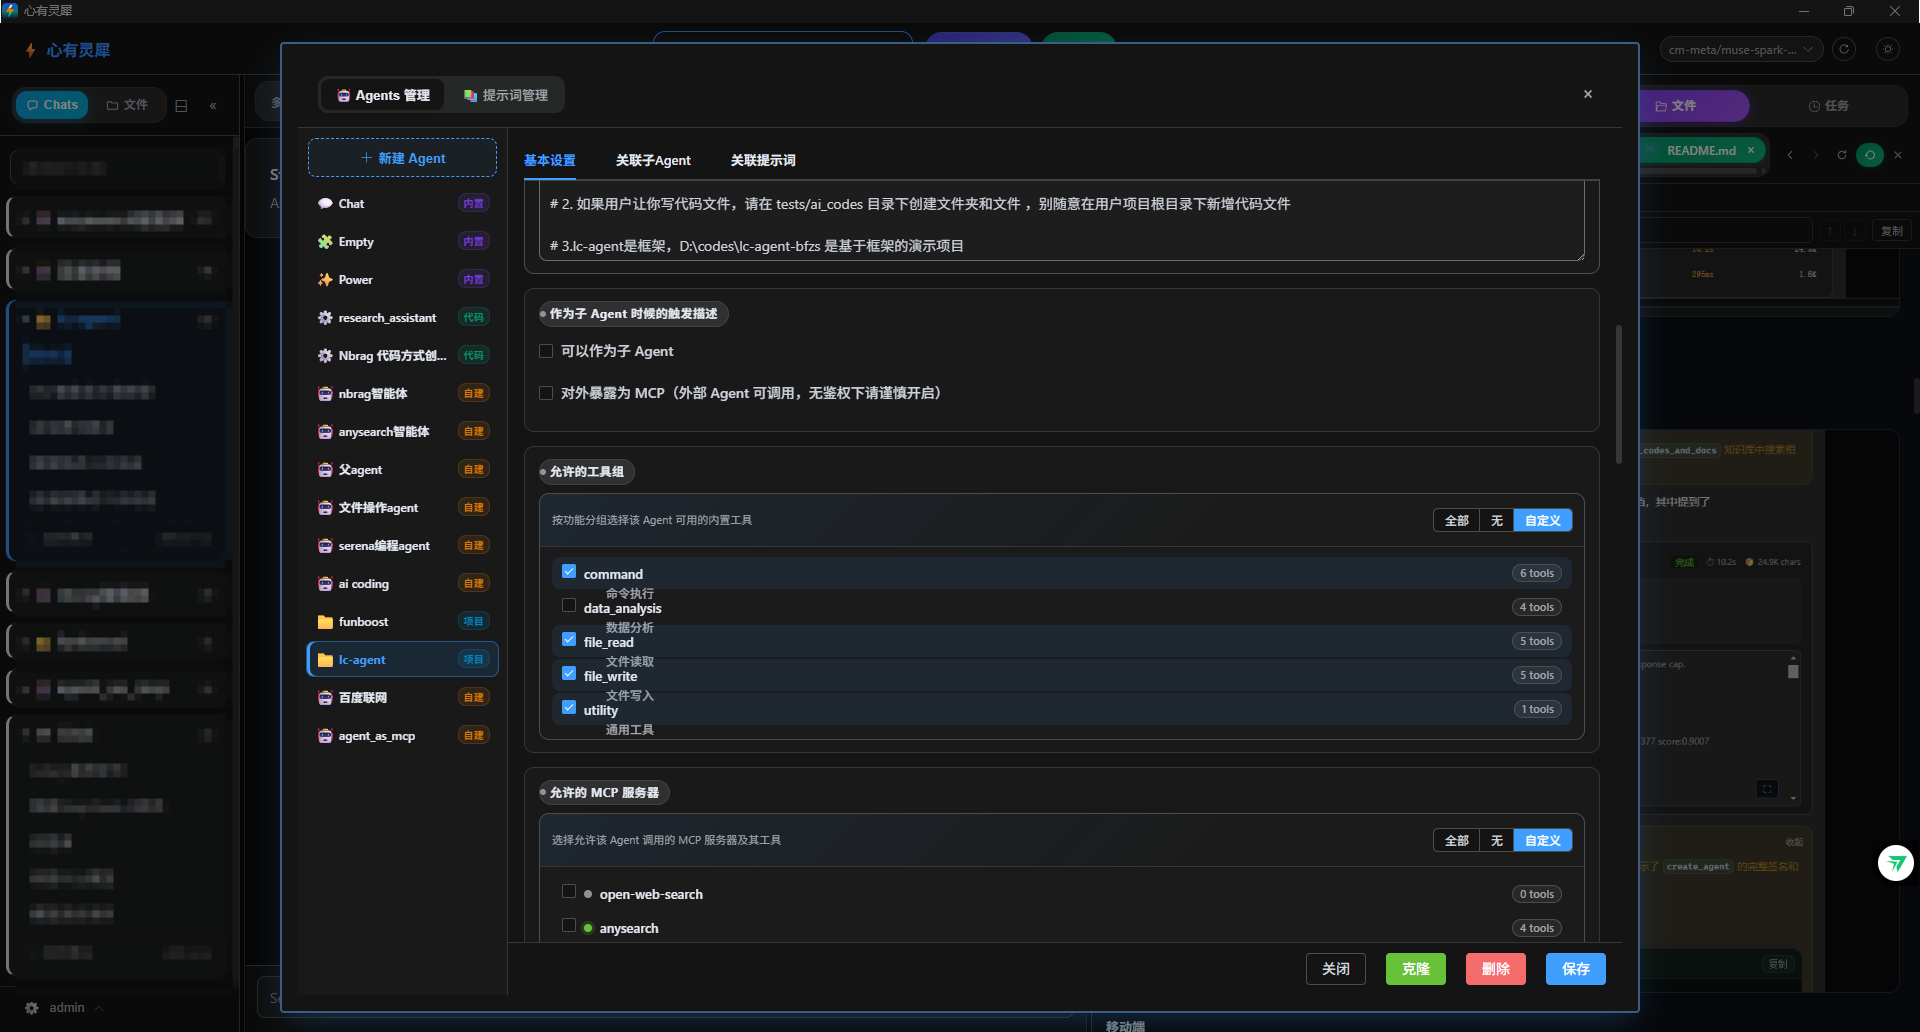This screenshot has height=1032, width=1920.
Task: Open the cm-meta/muse-spark model dropdown
Action: coord(1741,50)
